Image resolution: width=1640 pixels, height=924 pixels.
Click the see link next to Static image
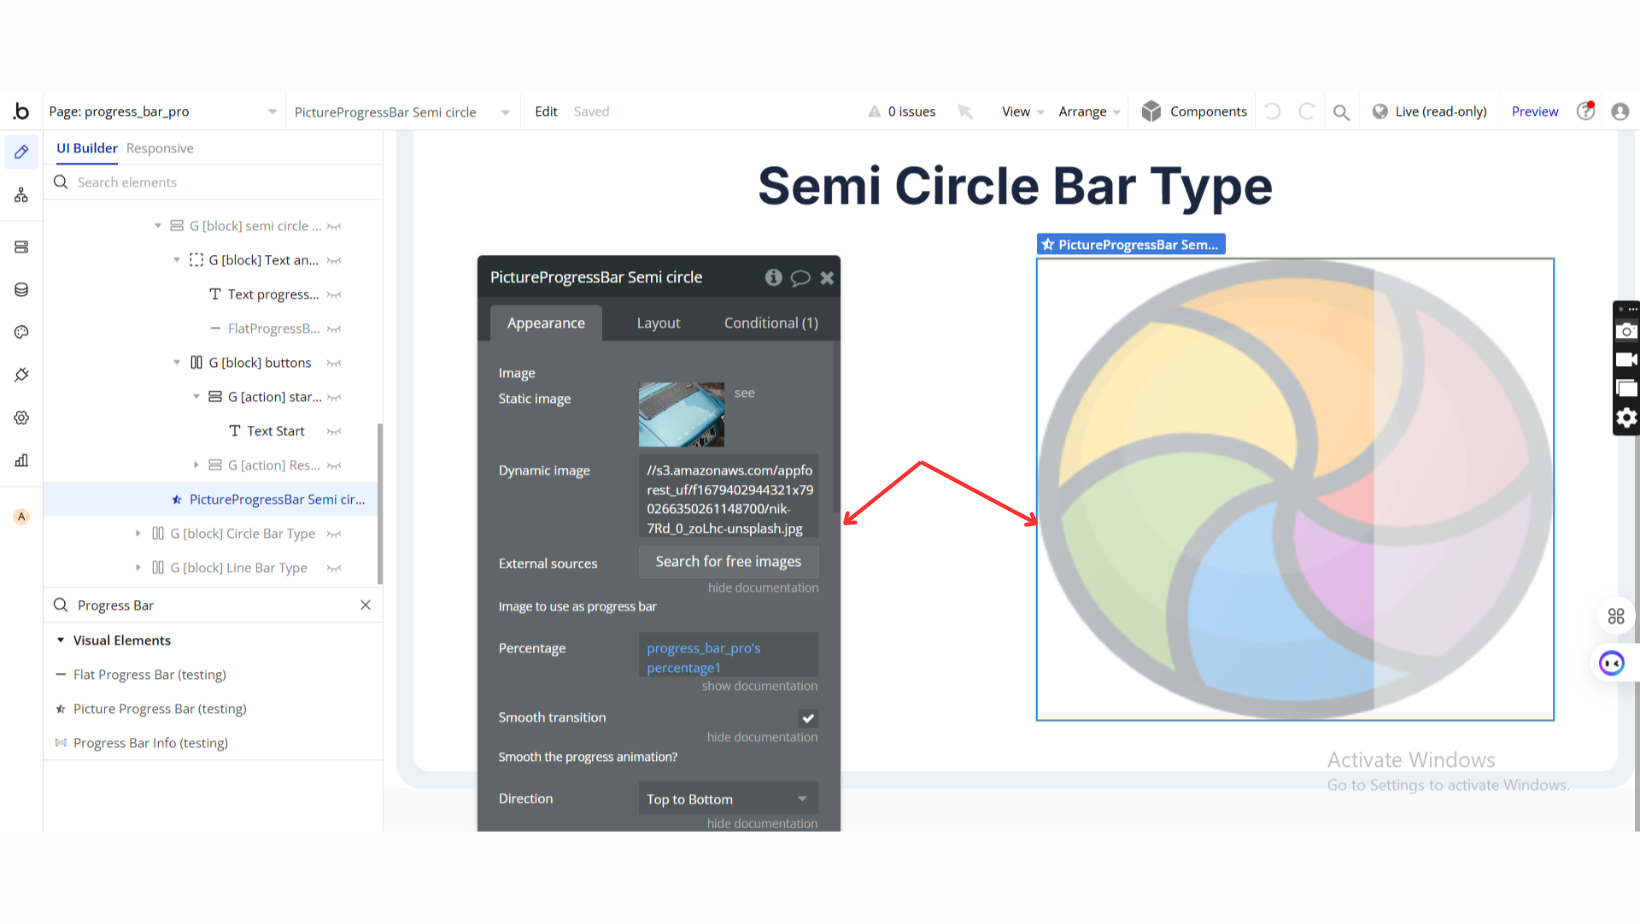tap(744, 393)
